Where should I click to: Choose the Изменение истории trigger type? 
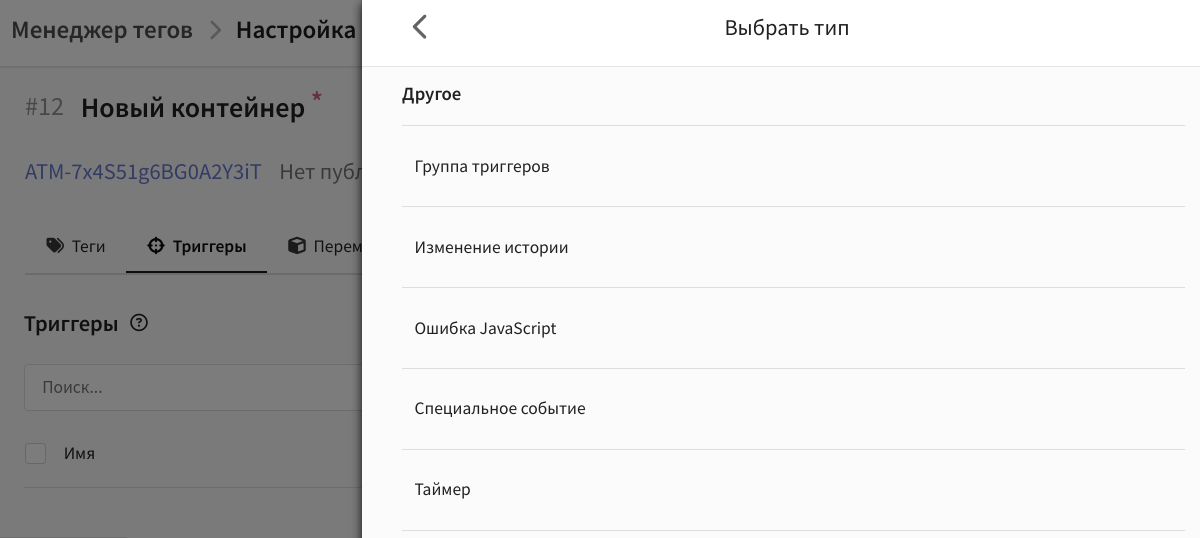click(793, 247)
